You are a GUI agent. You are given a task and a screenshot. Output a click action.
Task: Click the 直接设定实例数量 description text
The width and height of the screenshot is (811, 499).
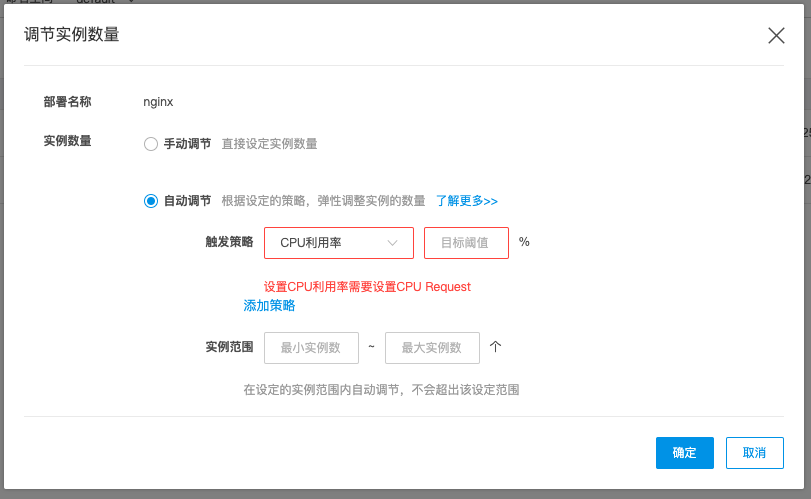[x=269, y=144]
